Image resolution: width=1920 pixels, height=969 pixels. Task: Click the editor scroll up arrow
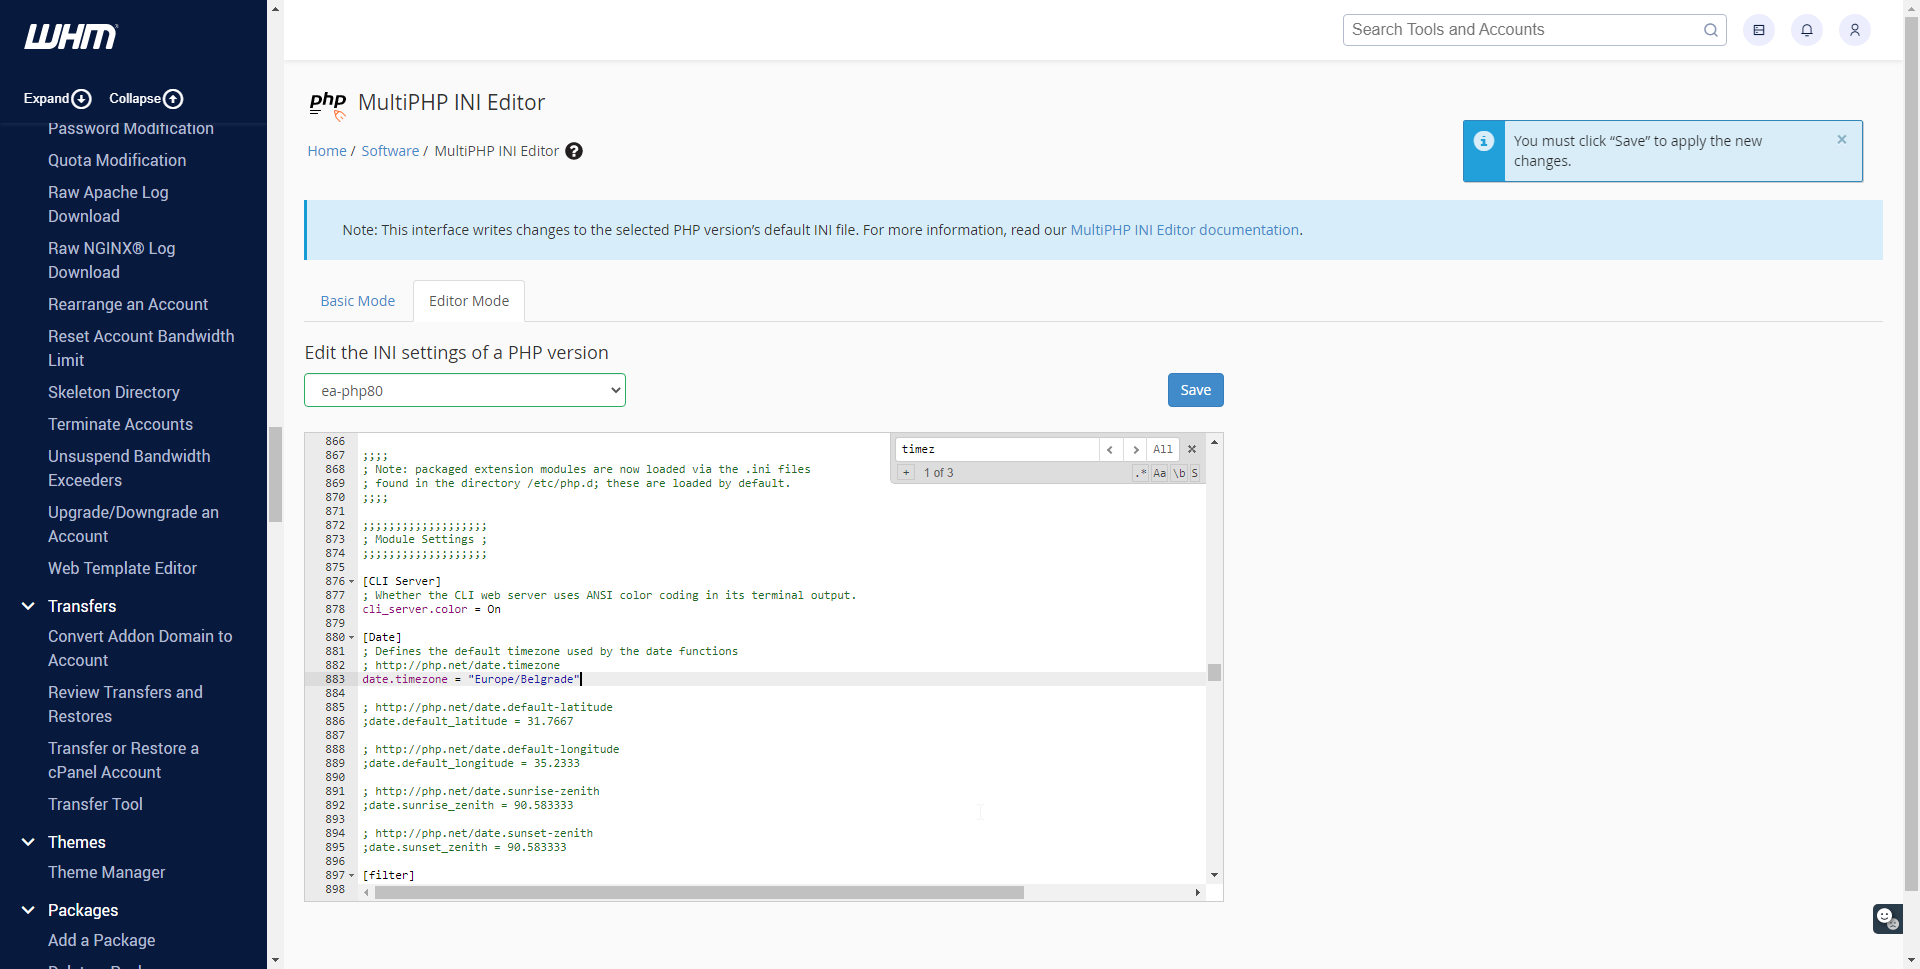click(1214, 442)
